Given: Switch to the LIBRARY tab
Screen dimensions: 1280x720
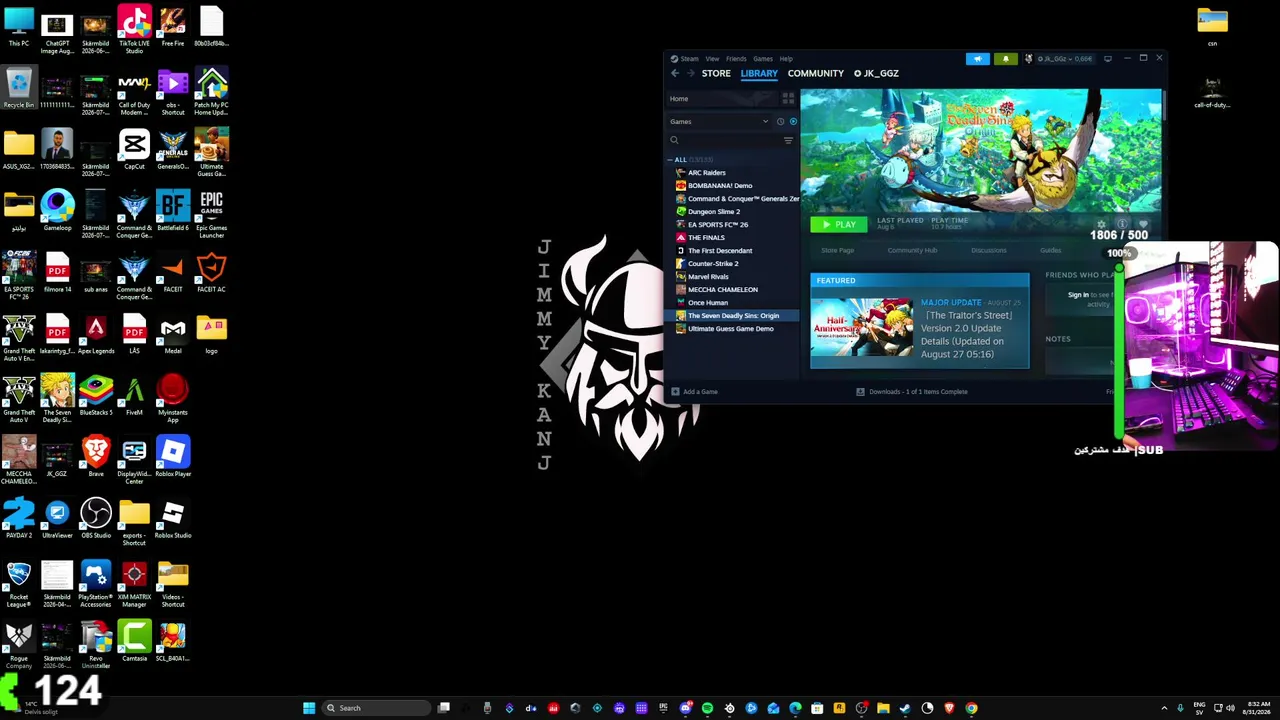Looking at the screenshot, I should [x=759, y=74].
